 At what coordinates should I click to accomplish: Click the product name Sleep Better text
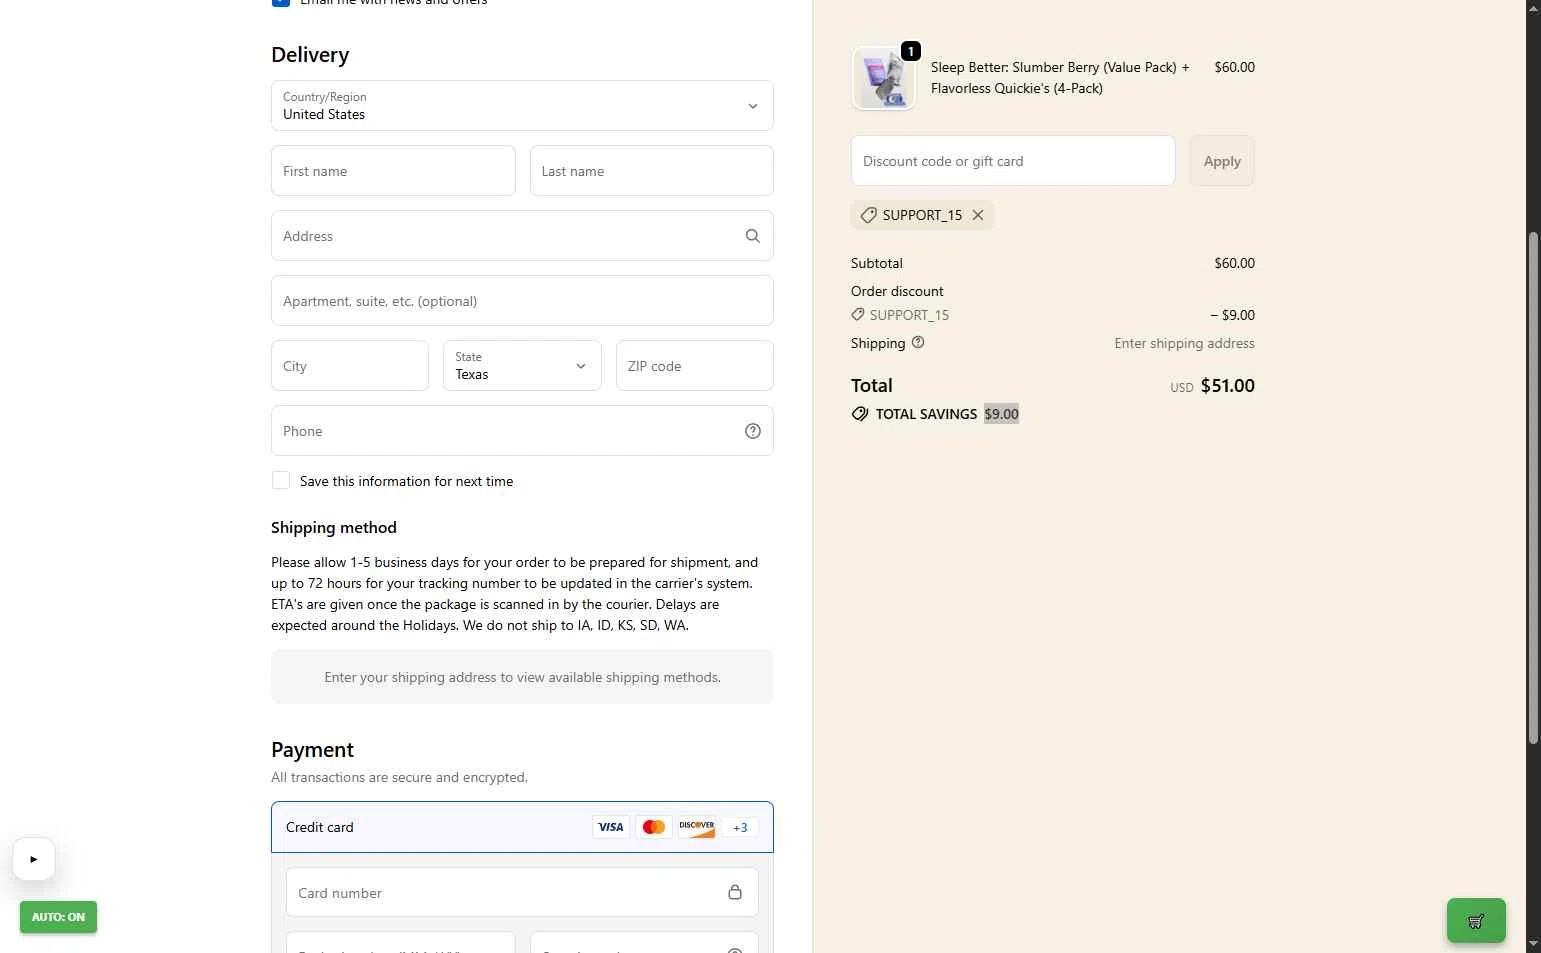pos(1060,78)
